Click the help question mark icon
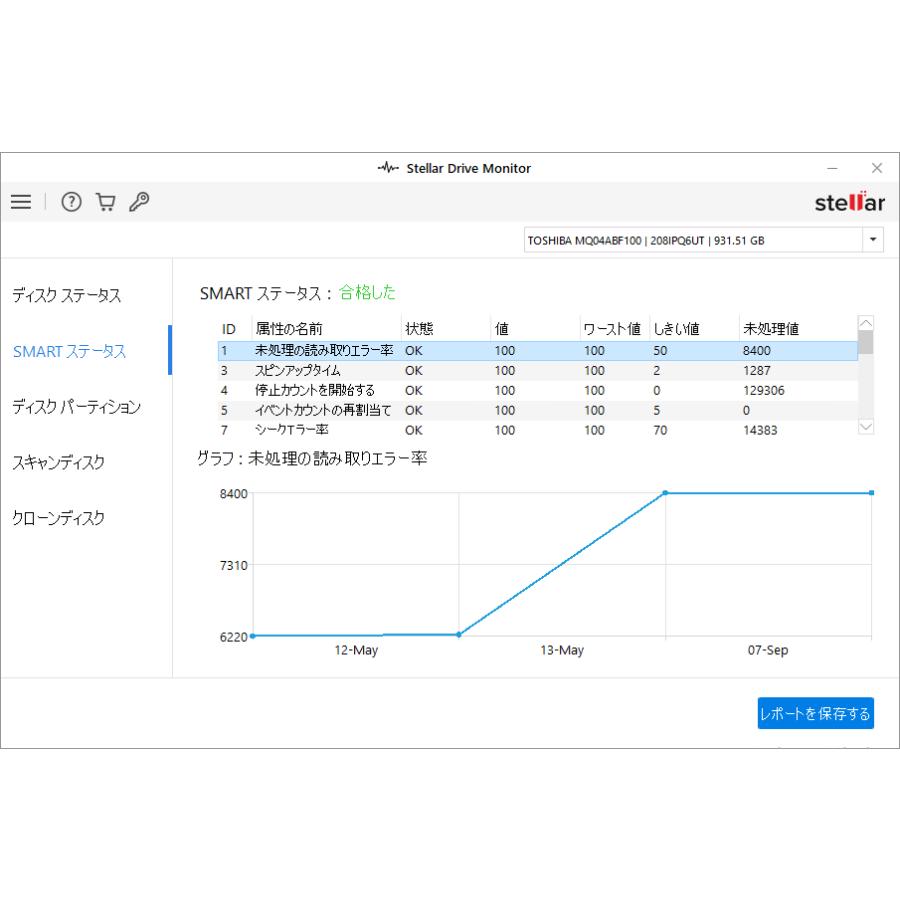900x900 pixels. (x=71, y=202)
